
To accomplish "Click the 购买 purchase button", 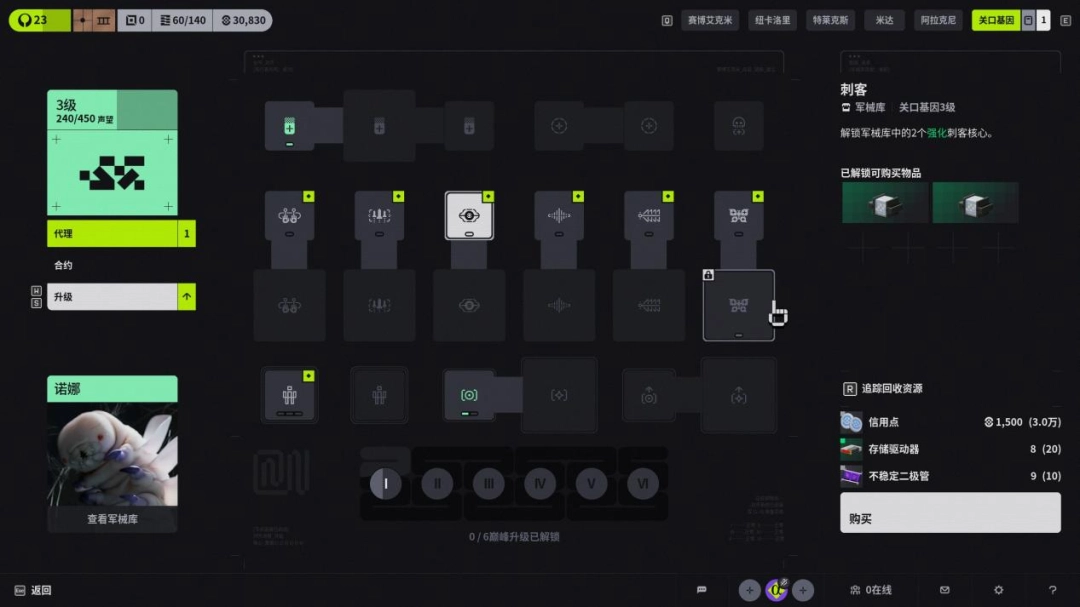I will pyautogui.click(x=950, y=513).
